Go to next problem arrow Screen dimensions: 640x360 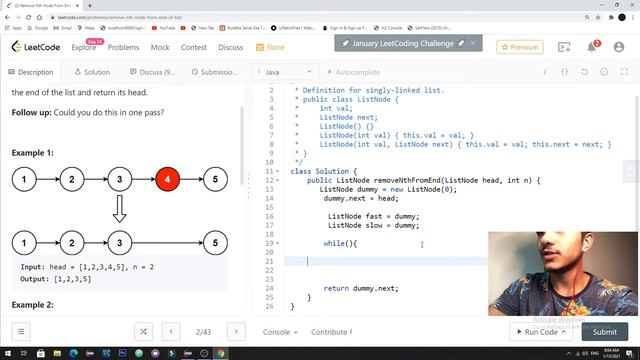click(236, 331)
